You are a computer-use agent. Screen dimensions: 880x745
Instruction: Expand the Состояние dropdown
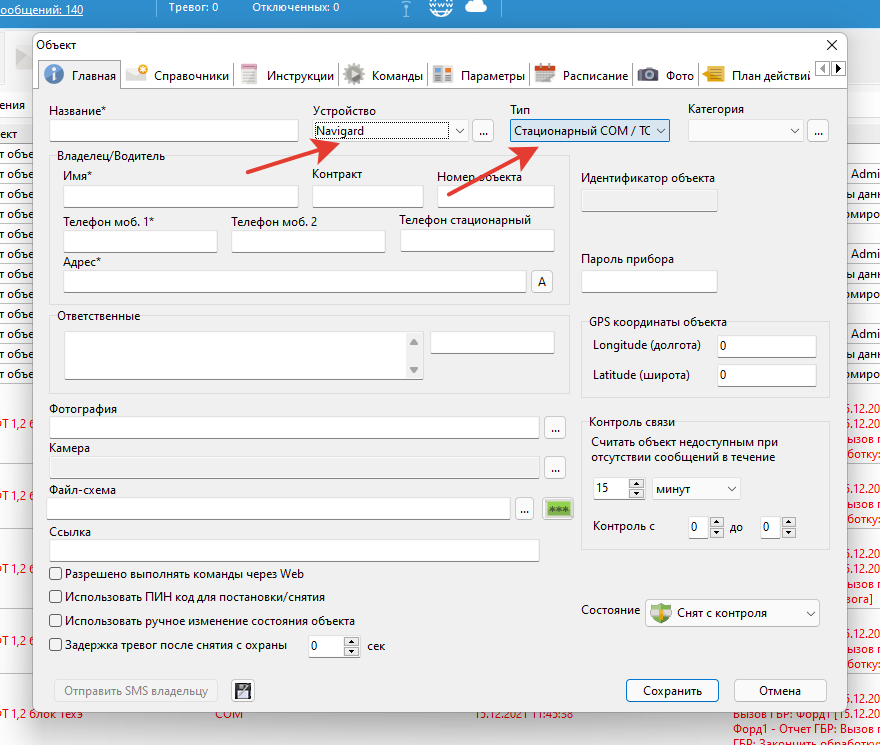pos(810,613)
